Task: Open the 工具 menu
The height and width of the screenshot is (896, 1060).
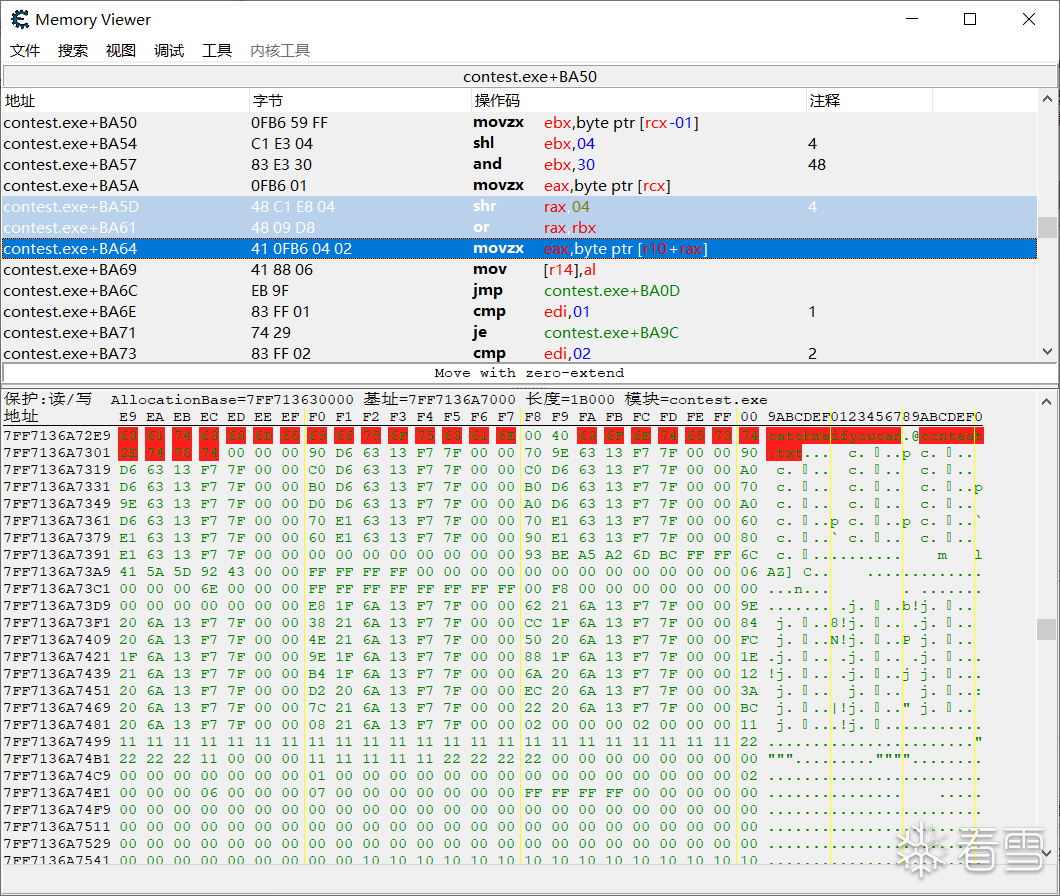Action: point(217,51)
